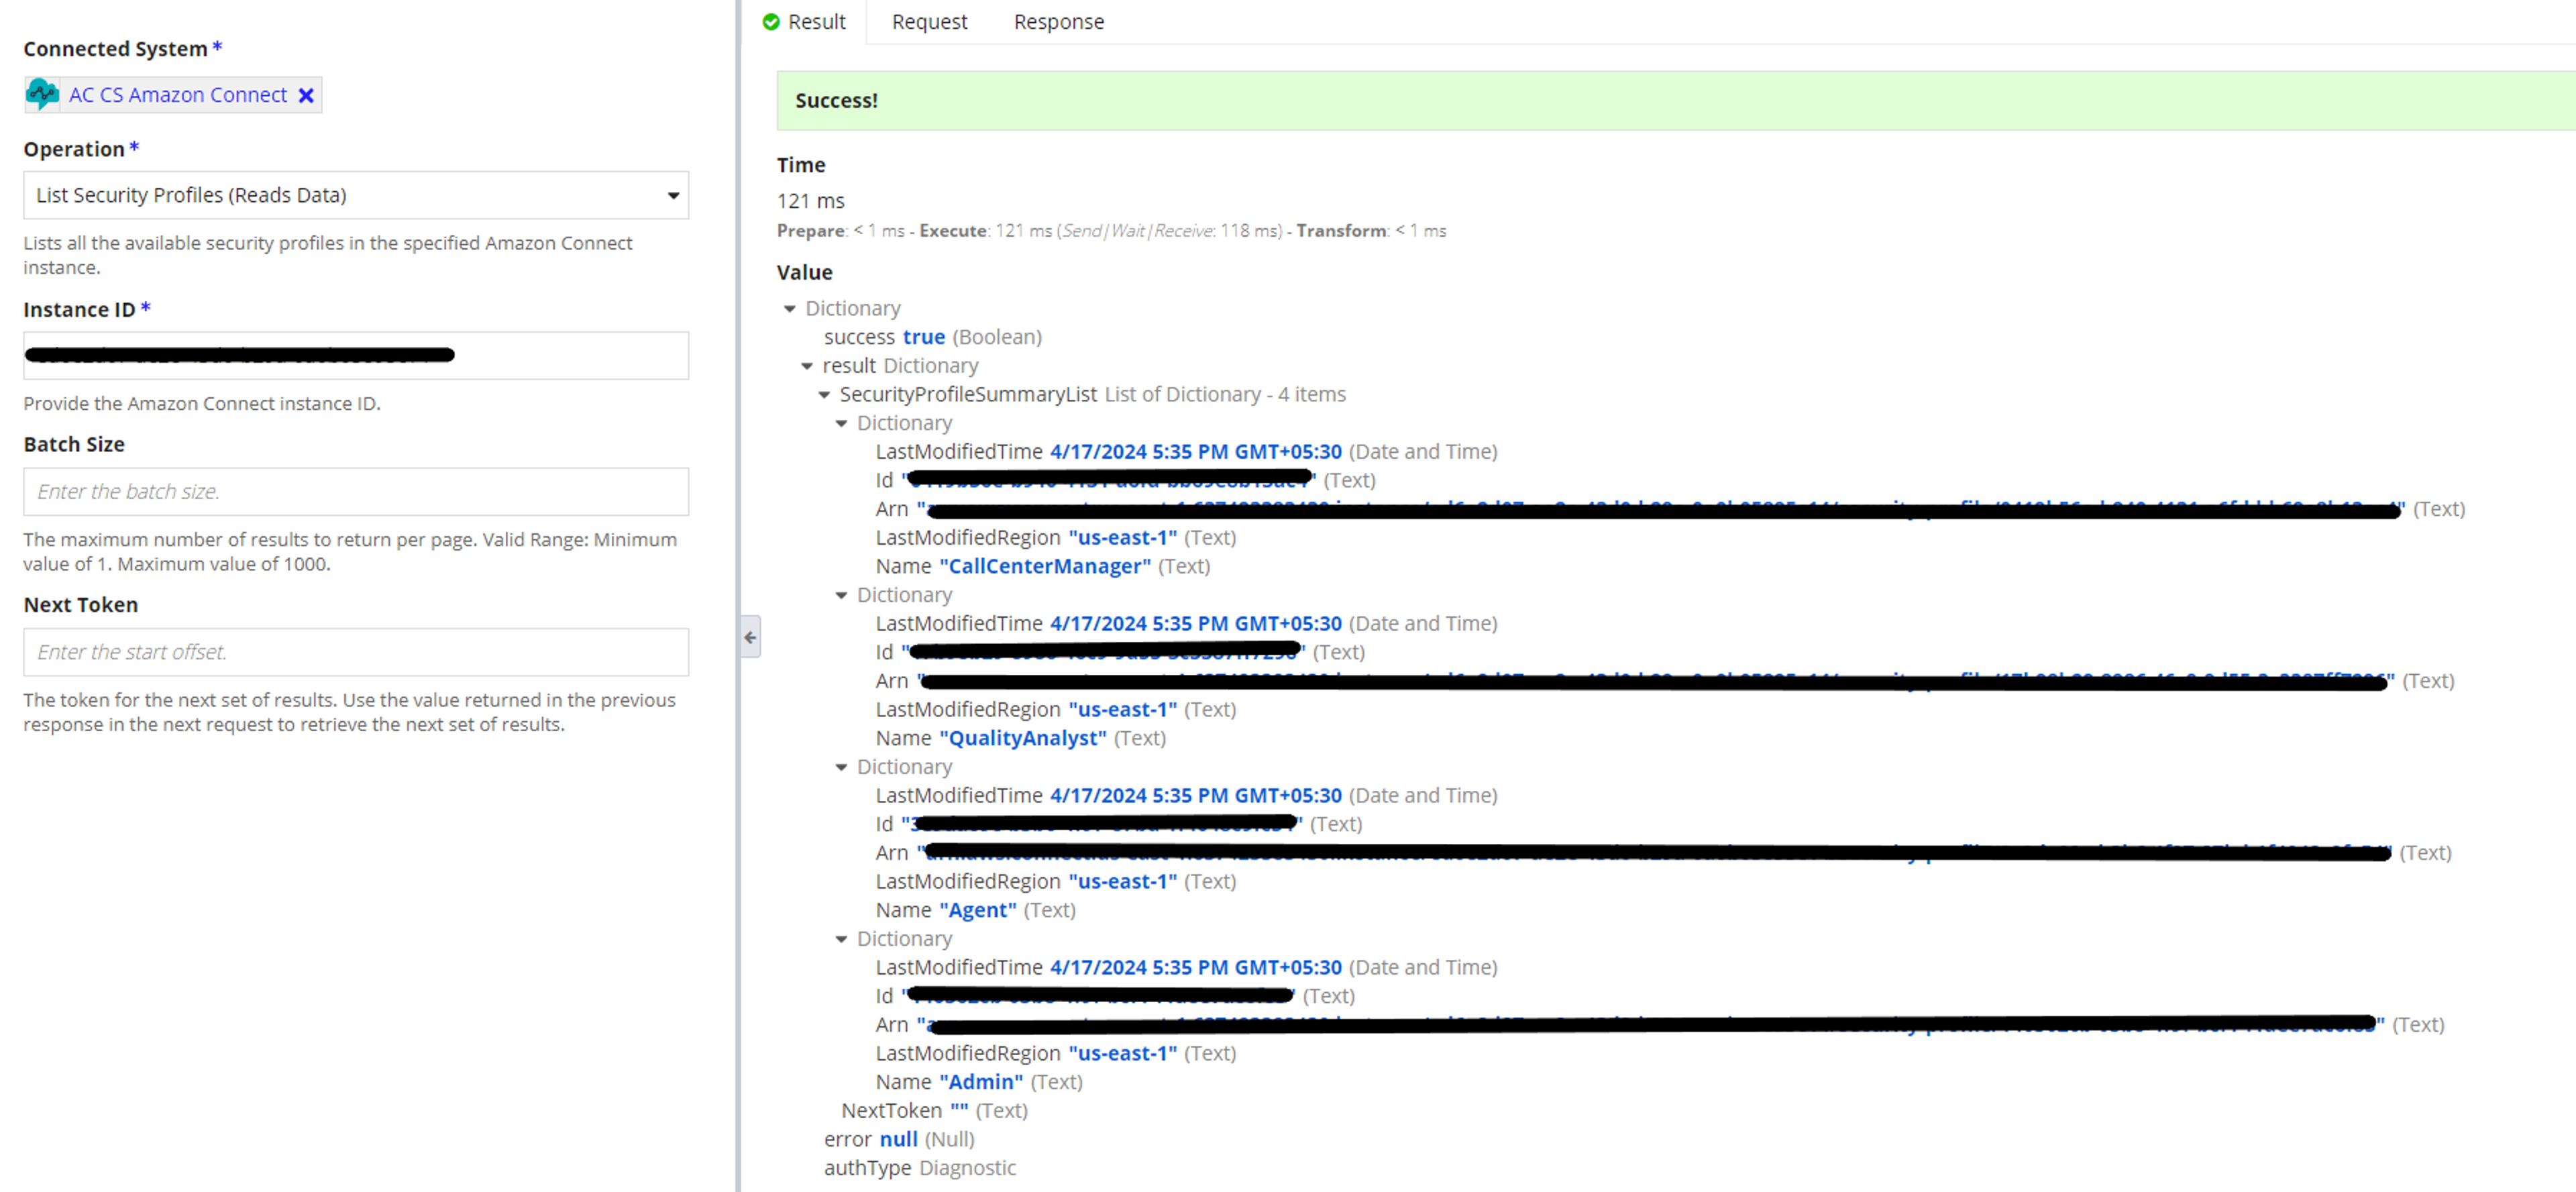Click LastModifiedRegion above QualityAnalyst name
This screenshot has height=1192, width=2576.
[1056, 710]
